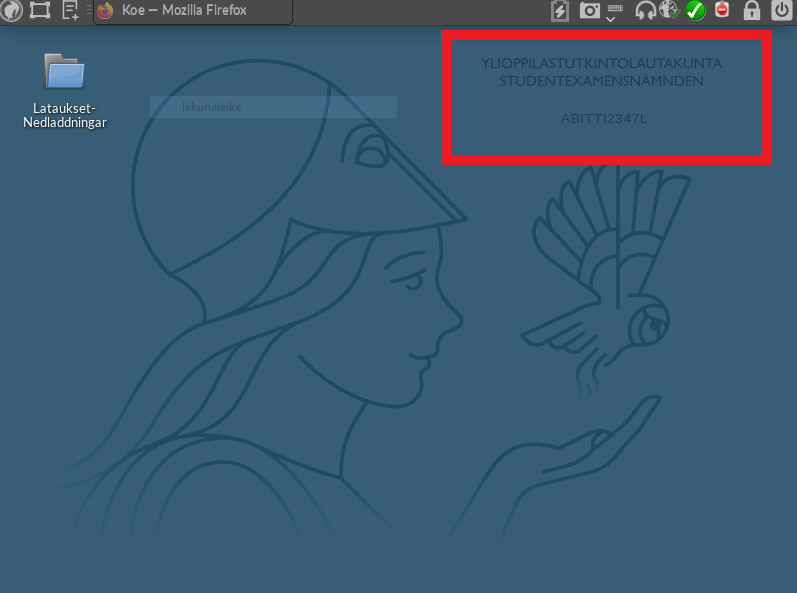This screenshot has width=797, height=593.
Task: Click the show desktop icon in panel
Action: tap(40, 11)
